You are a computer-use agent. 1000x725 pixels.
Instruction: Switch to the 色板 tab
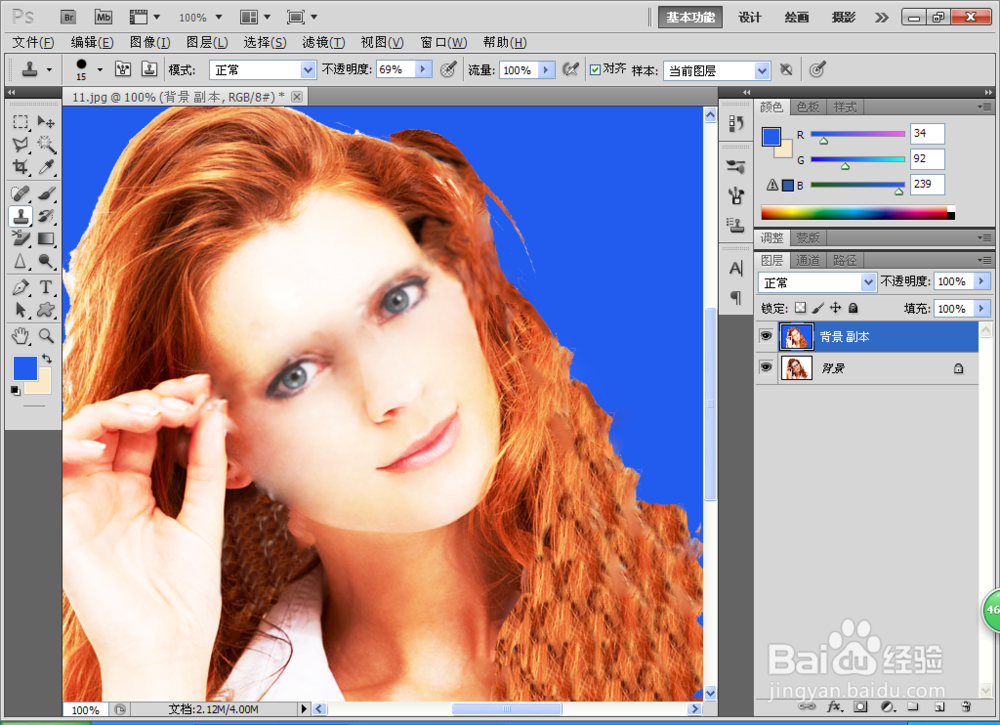click(808, 107)
